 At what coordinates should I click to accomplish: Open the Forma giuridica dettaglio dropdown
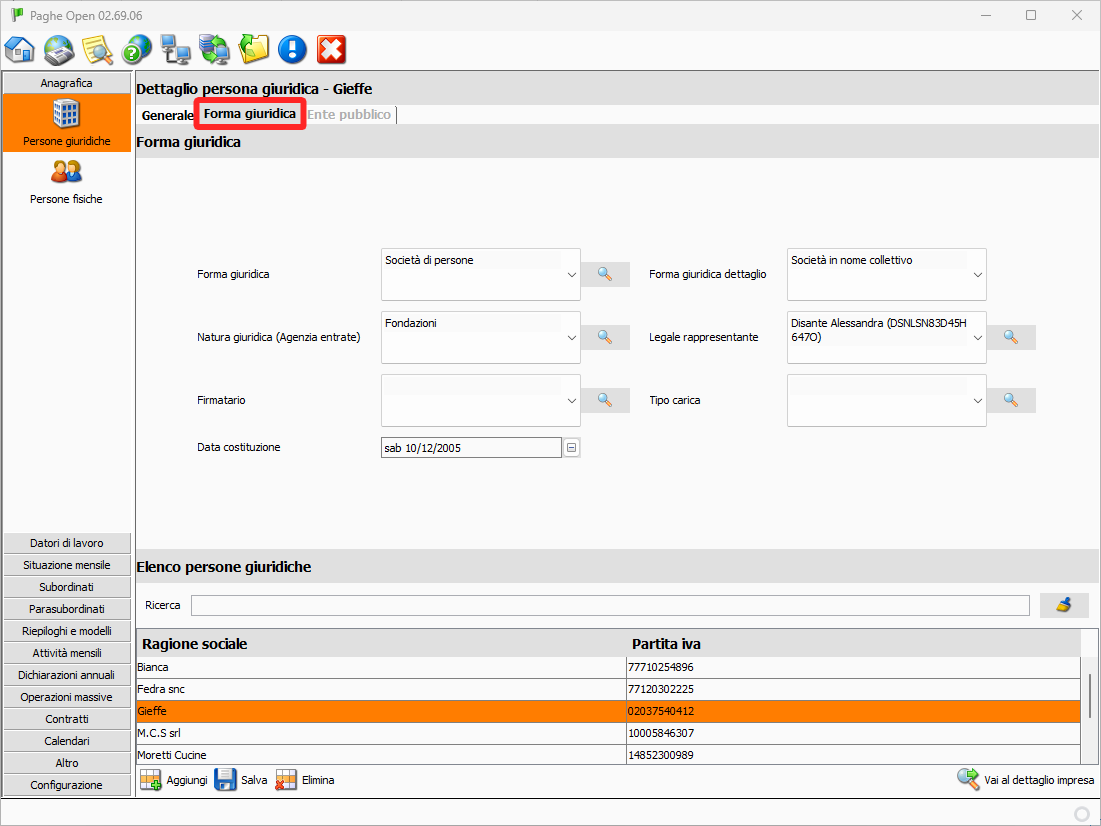click(977, 274)
